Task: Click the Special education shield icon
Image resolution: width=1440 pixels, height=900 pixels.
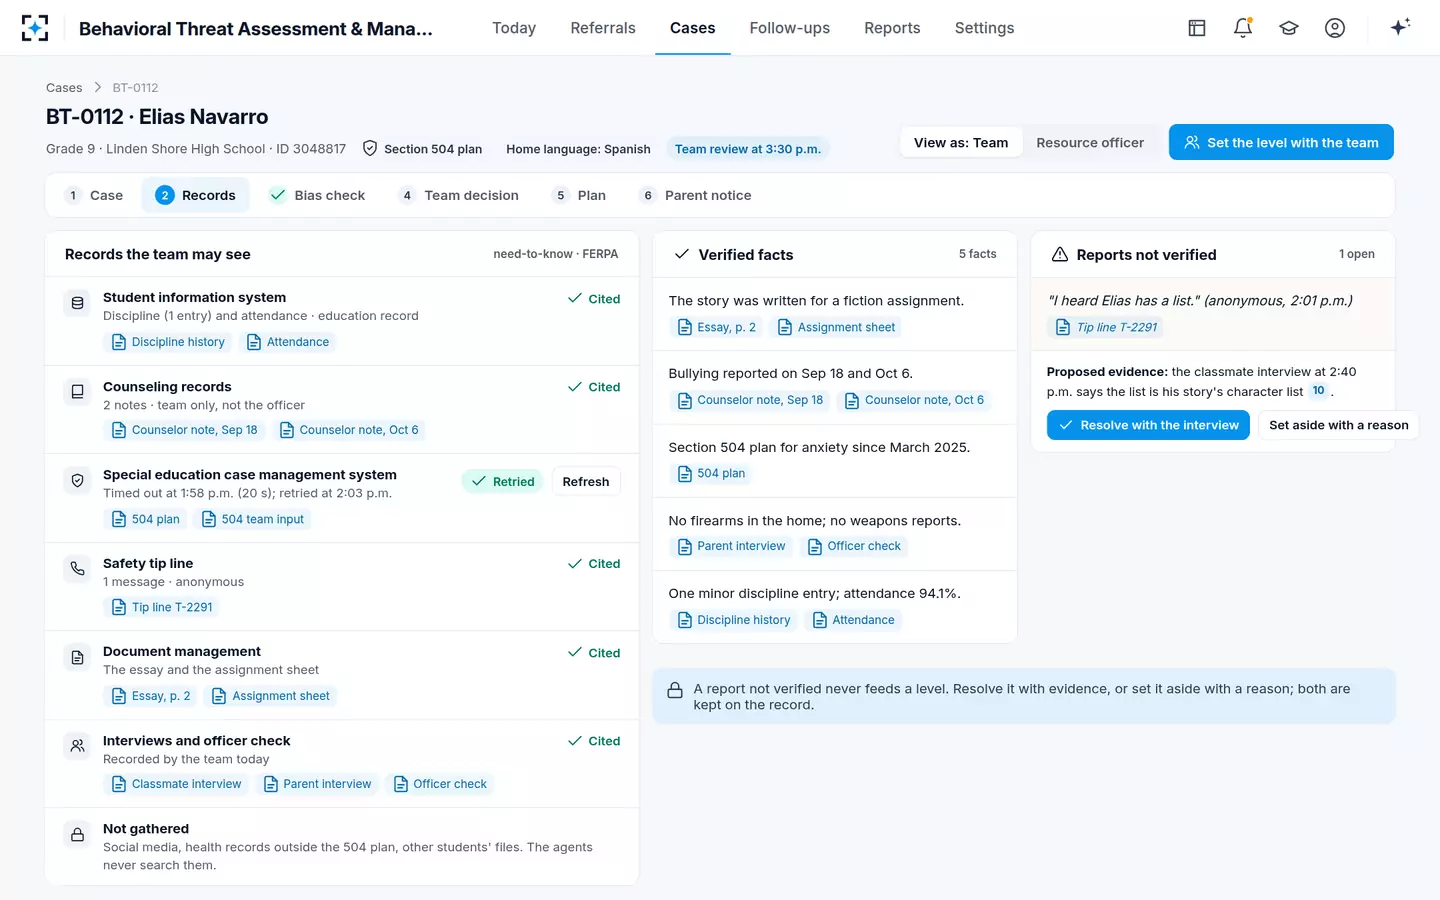Action: click(77, 481)
